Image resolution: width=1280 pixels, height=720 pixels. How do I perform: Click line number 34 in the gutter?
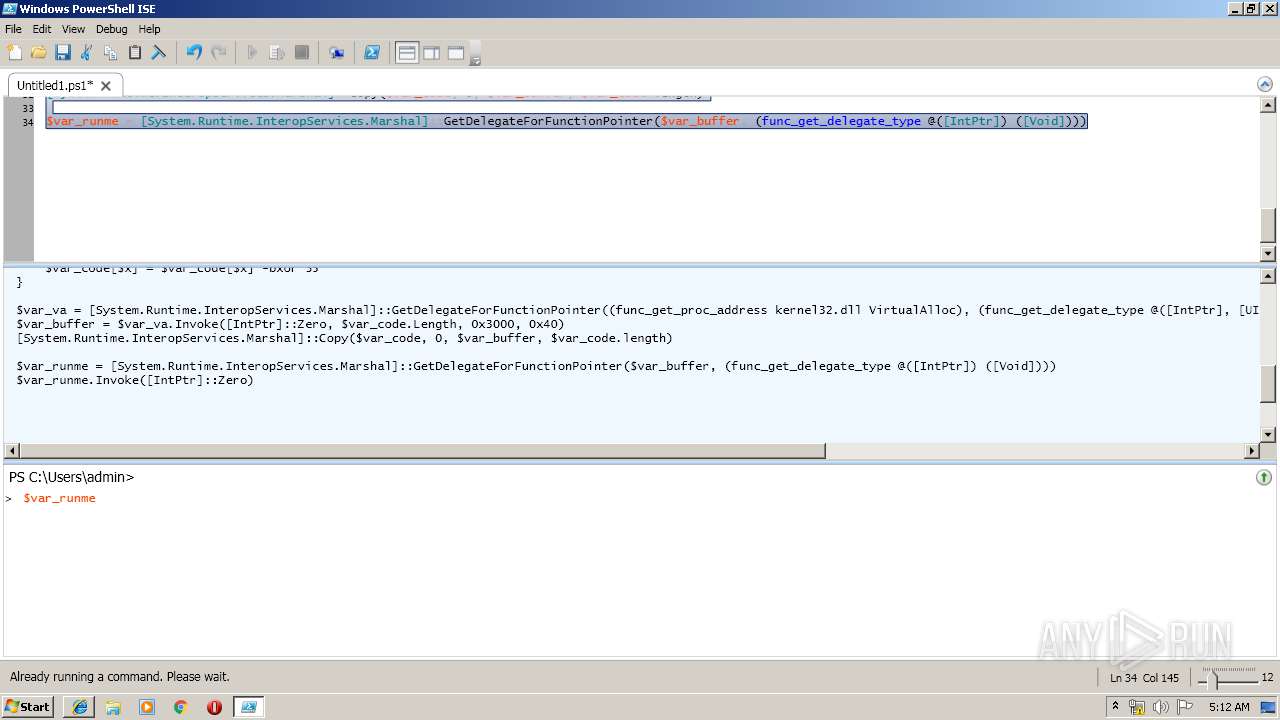[27, 122]
